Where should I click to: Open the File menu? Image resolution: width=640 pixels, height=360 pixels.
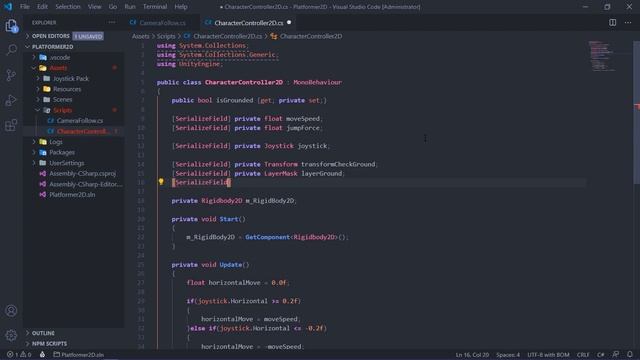coord(25,7)
